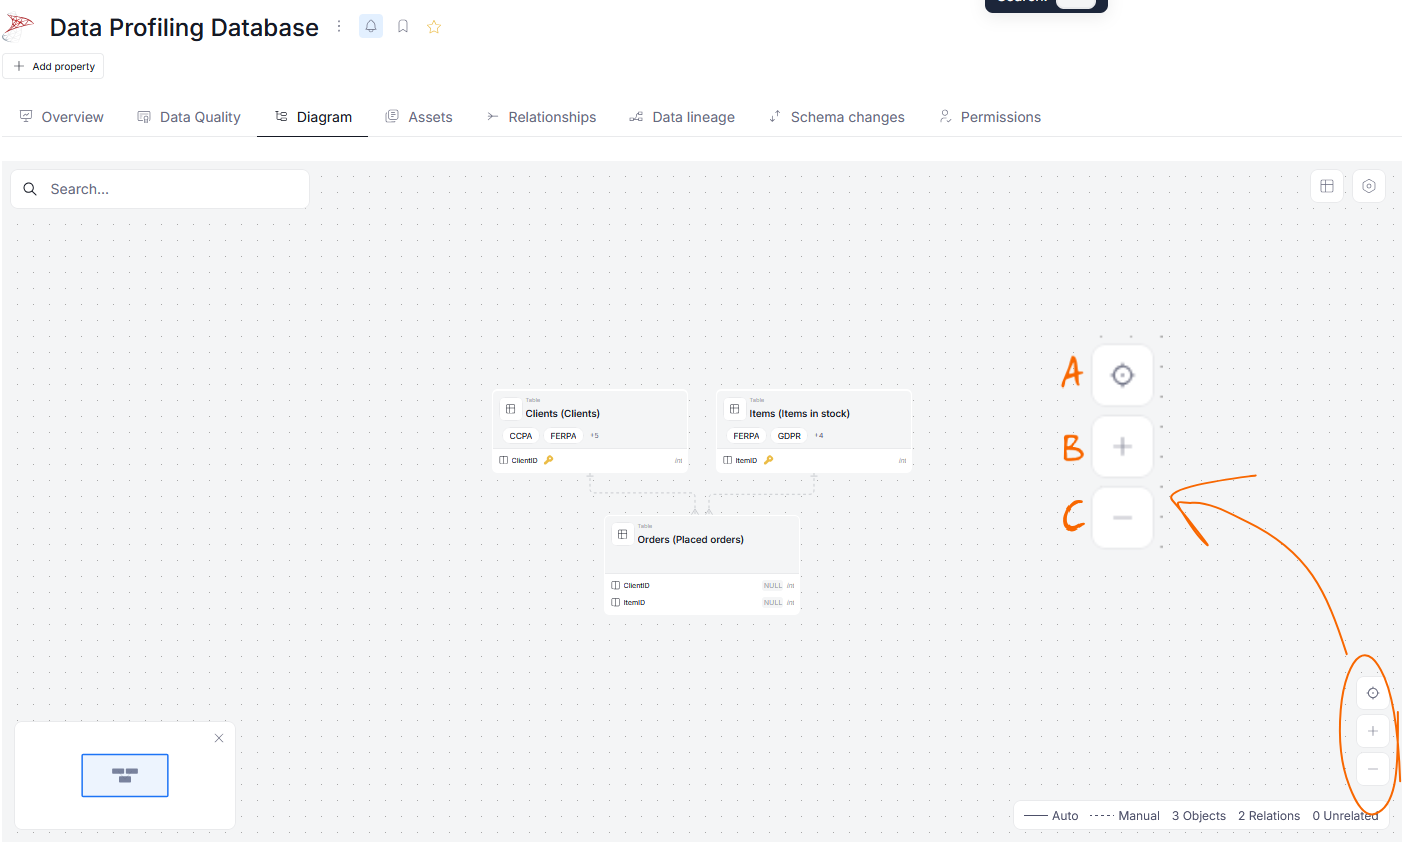Open the three-dot menu beside the database title
The image size is (1411, 847).
pos(339,26)
